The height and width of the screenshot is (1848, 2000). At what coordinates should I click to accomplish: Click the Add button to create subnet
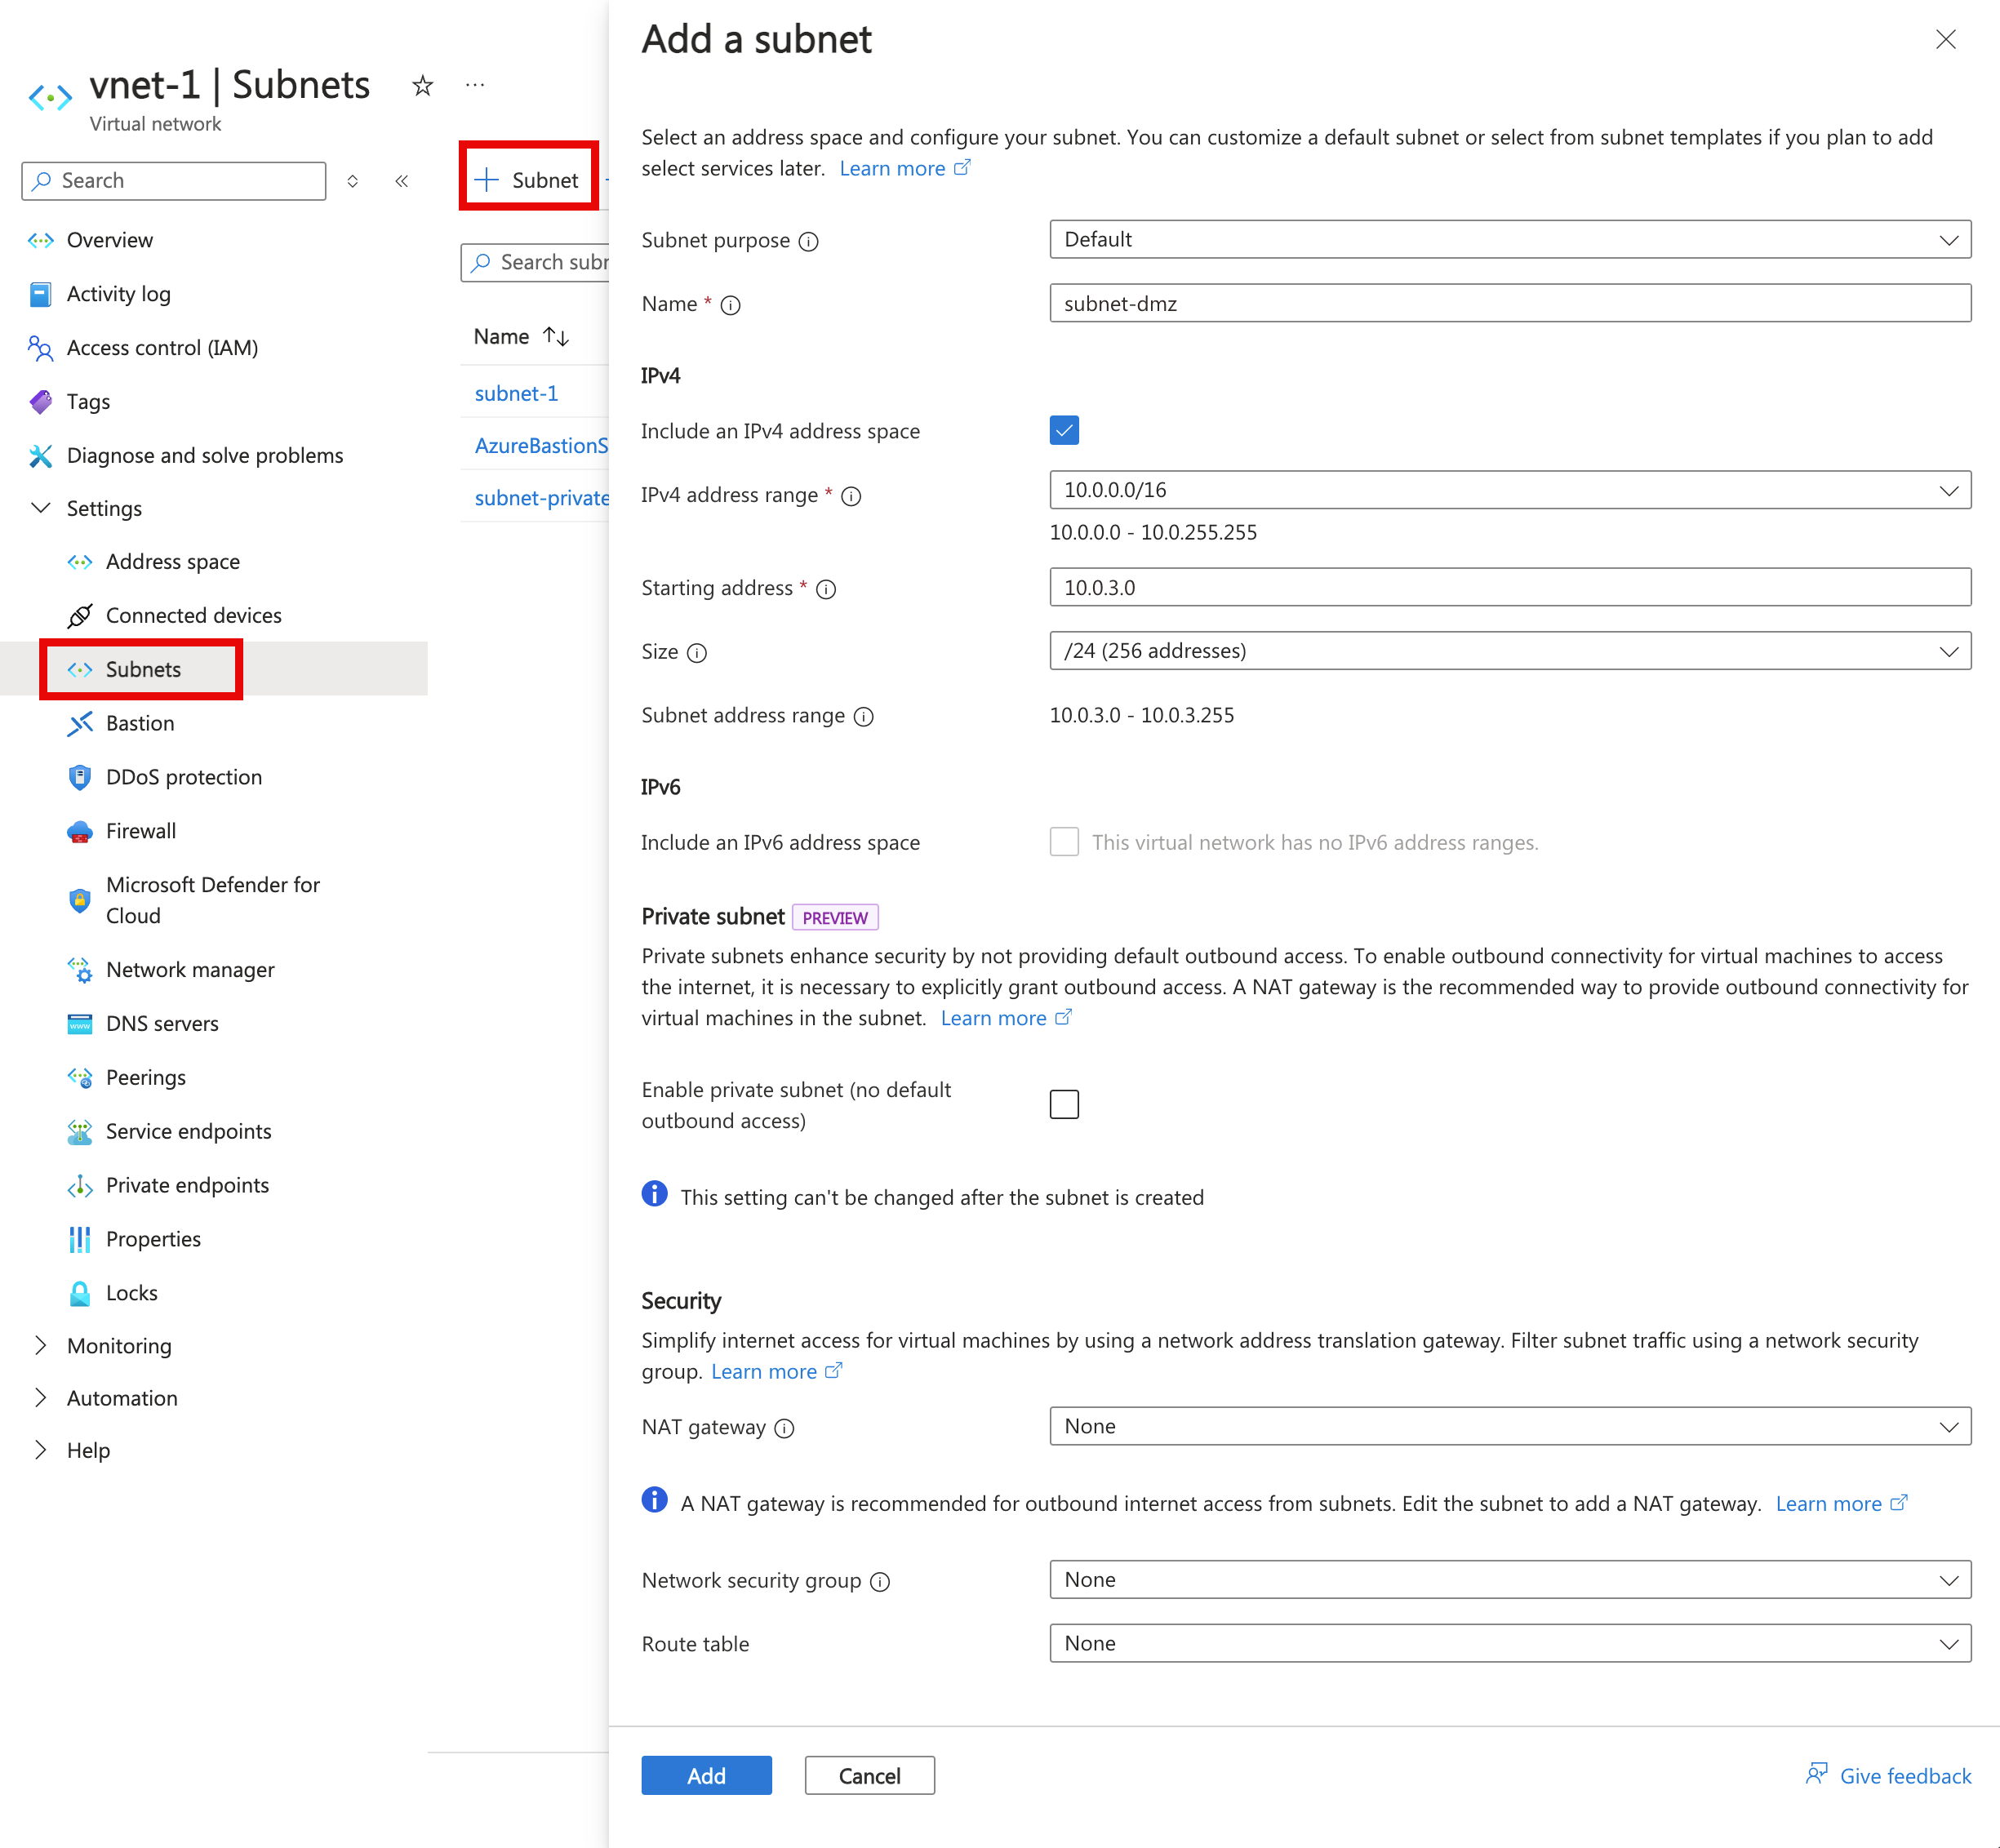(x=704, y=1775)
